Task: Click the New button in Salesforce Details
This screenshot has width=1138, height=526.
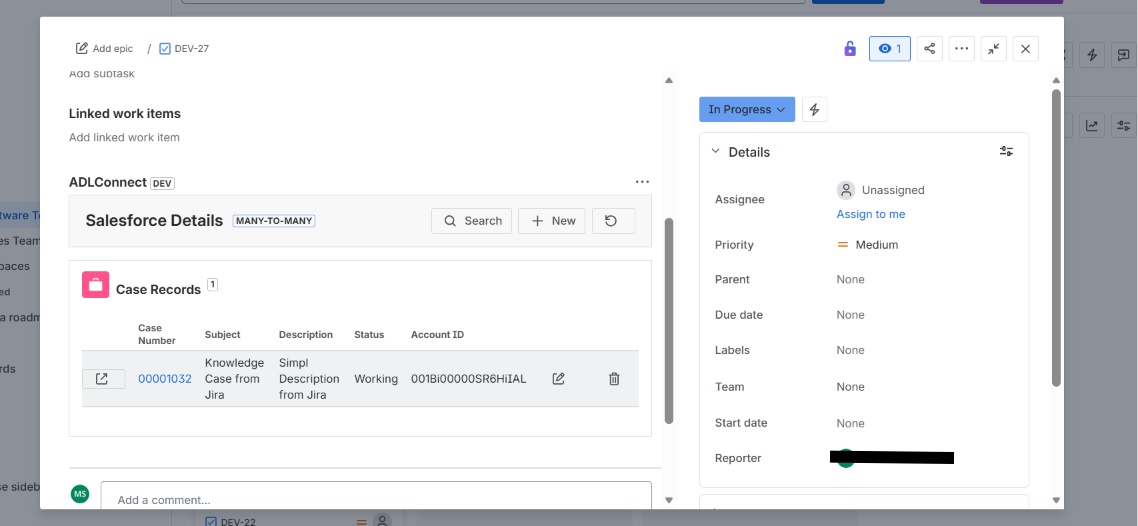Action: 552,221
